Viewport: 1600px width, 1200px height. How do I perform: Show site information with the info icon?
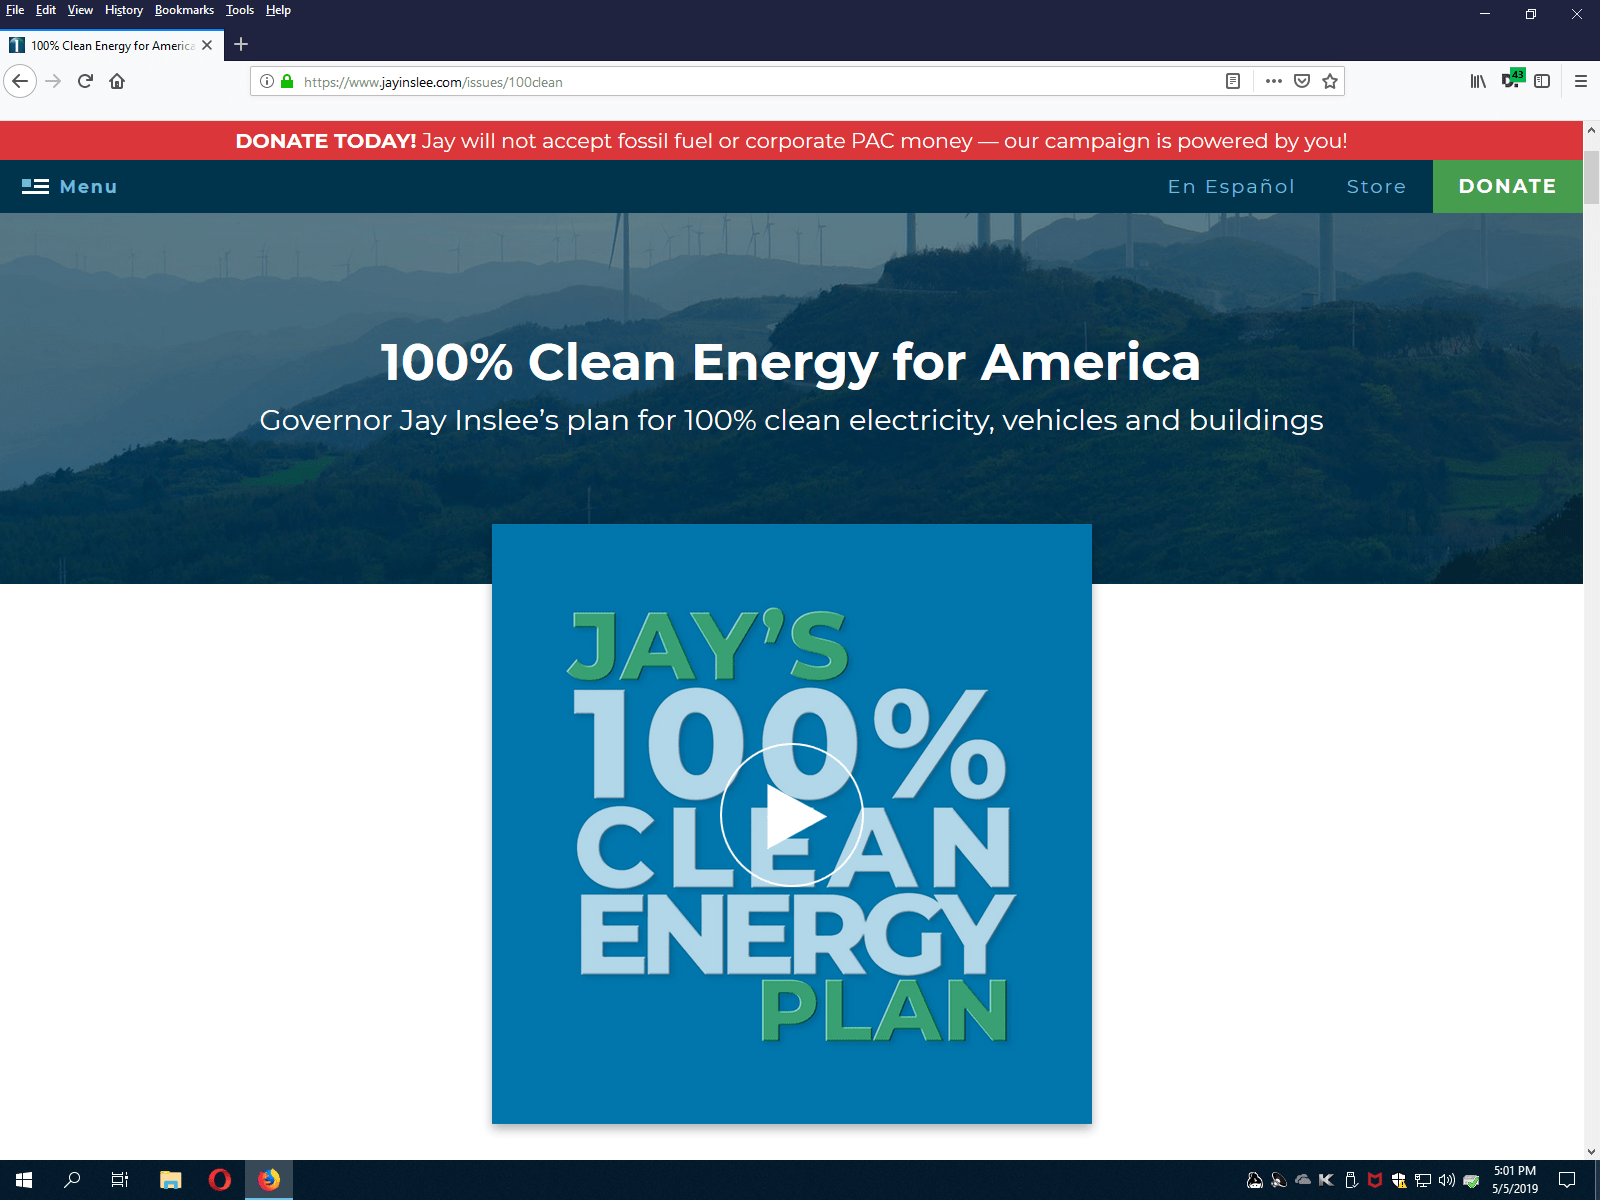pos(267,81)
